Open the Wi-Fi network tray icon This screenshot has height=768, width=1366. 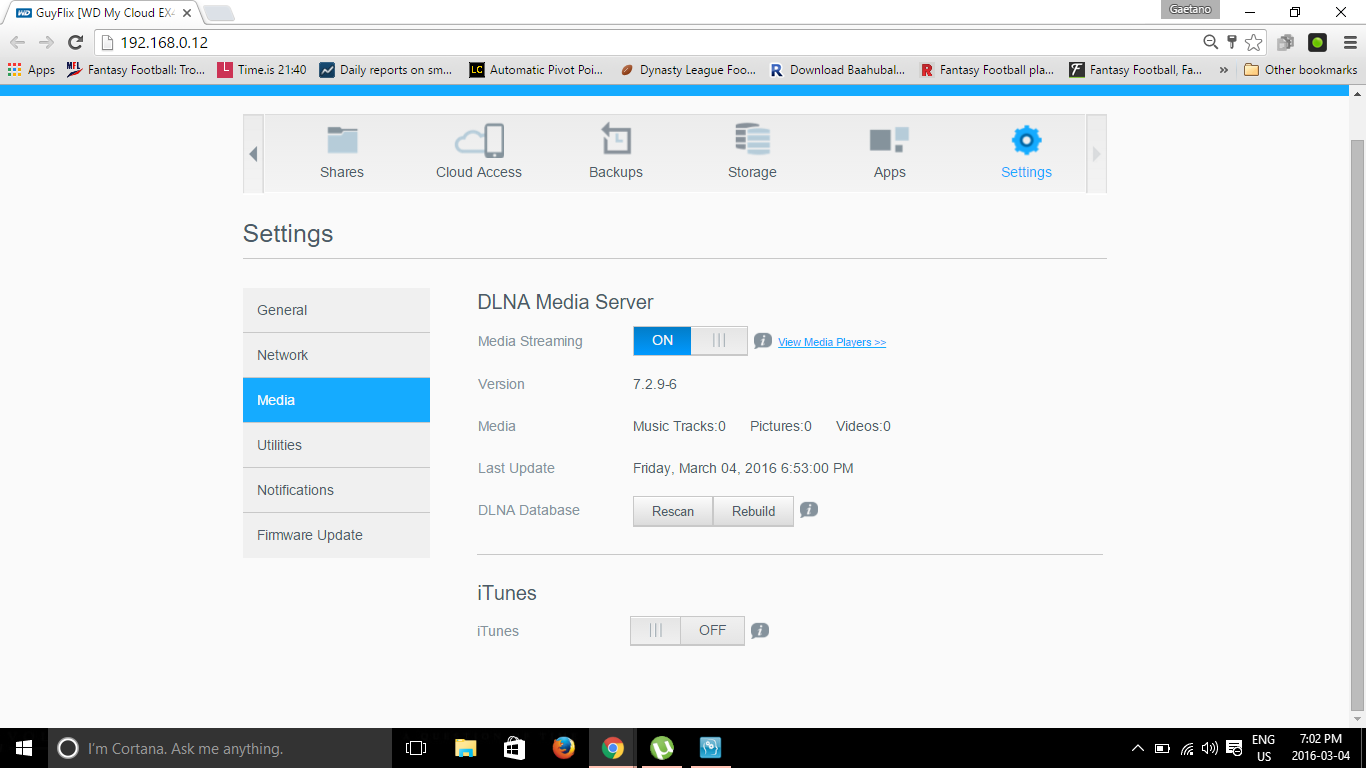1187,748
